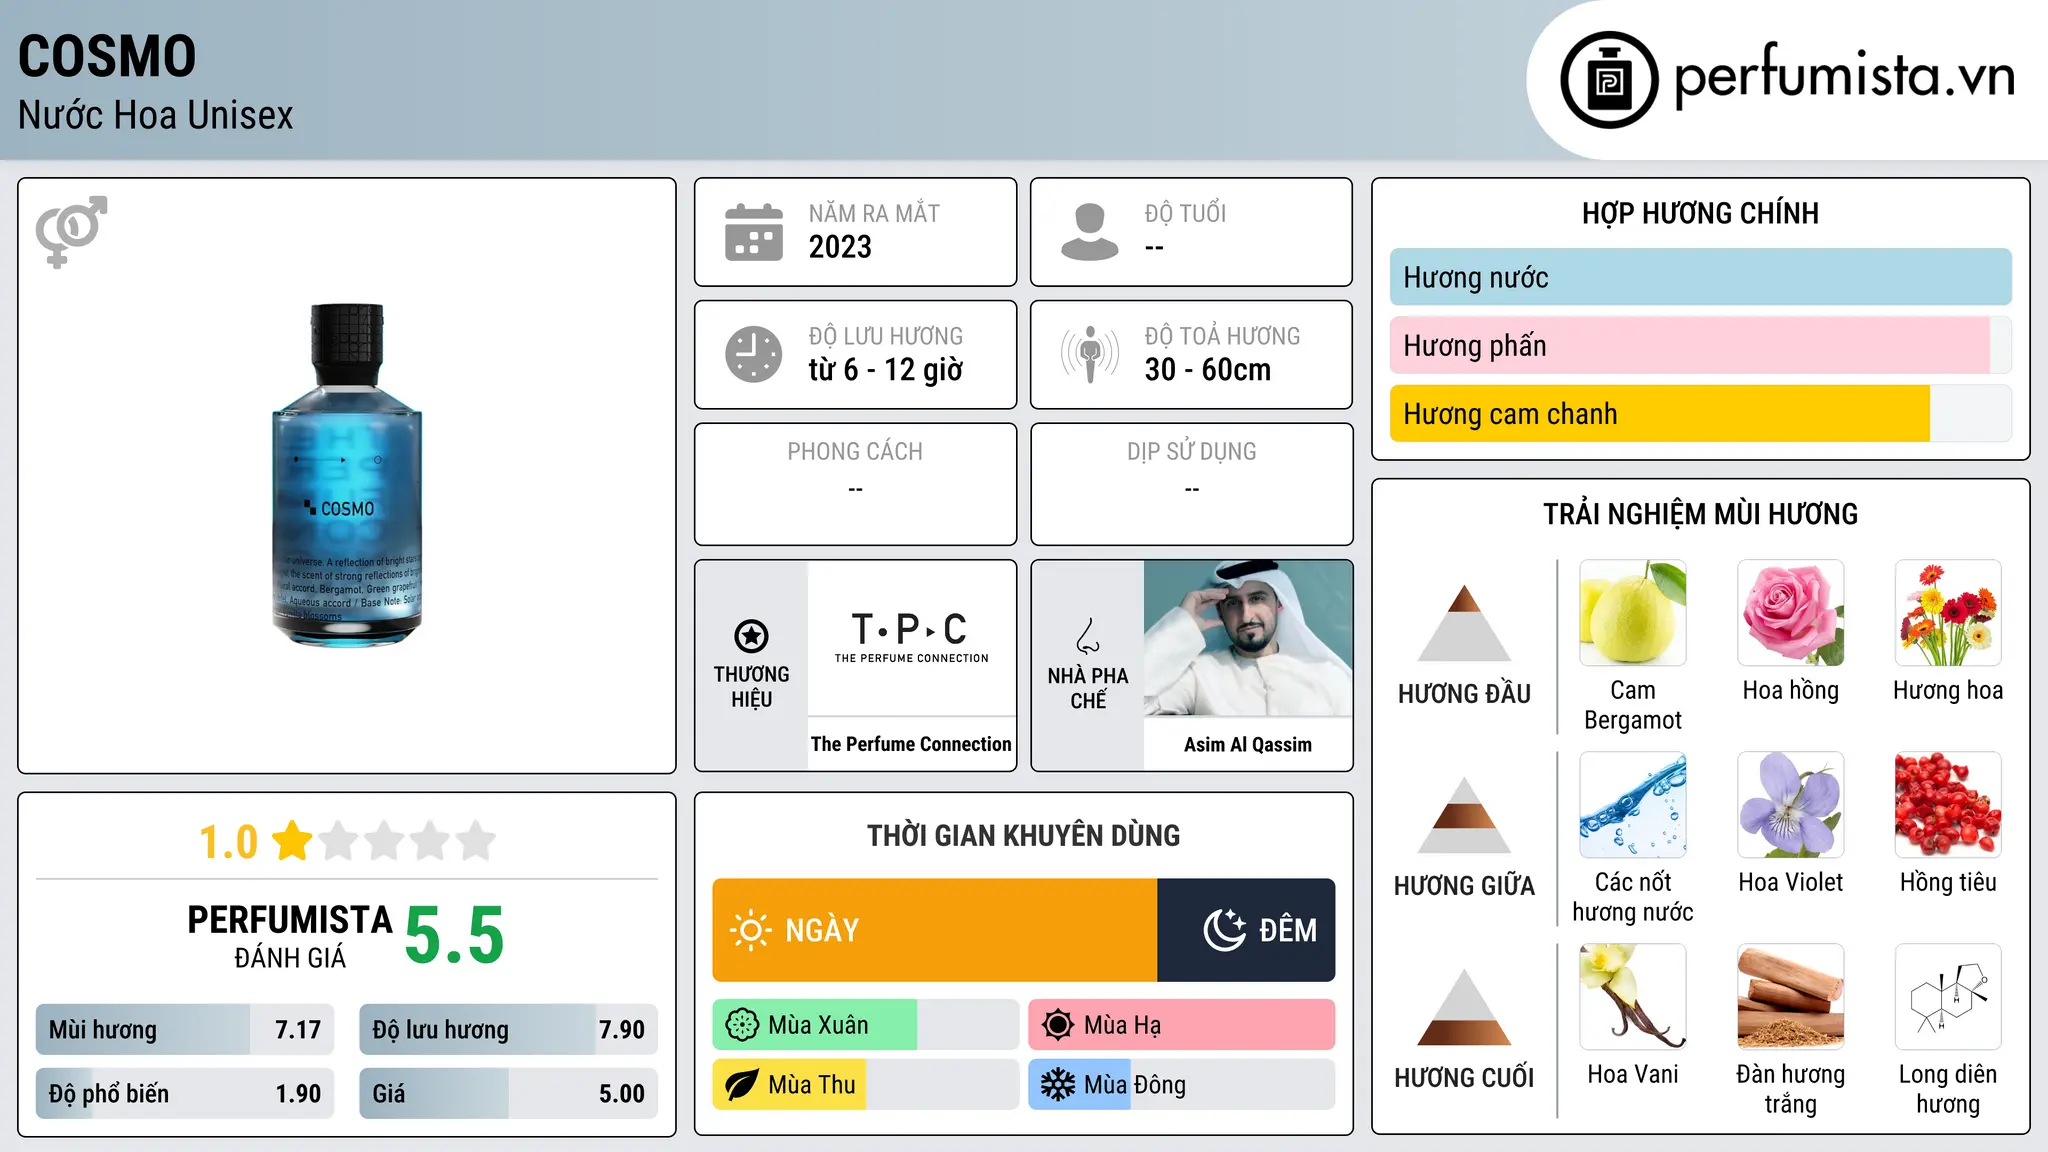Image resolution: width=2048 pixels, height=1152 pixels.
Task: Click the Dịp sử dụng occasion card
Action: (x=1191, y=484)
